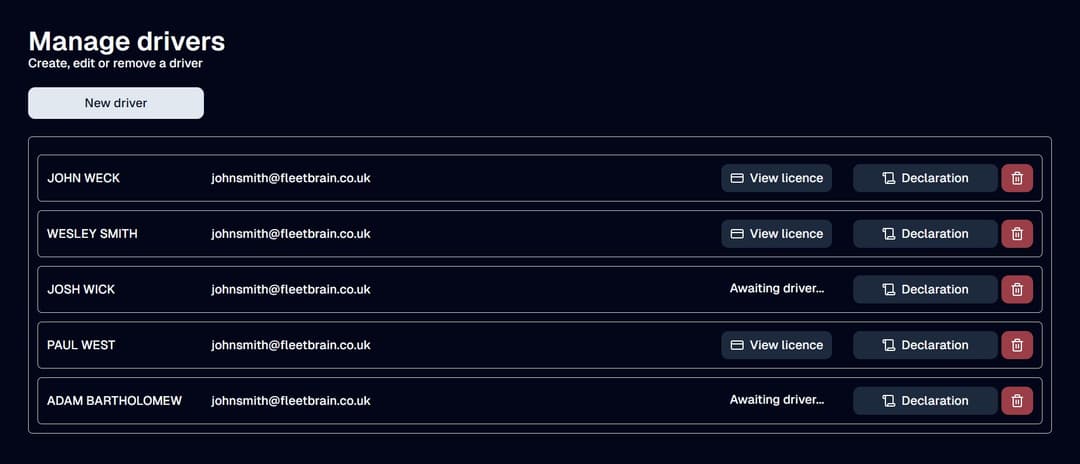
Task: View licence for John Weck
Action: (776, 178)
